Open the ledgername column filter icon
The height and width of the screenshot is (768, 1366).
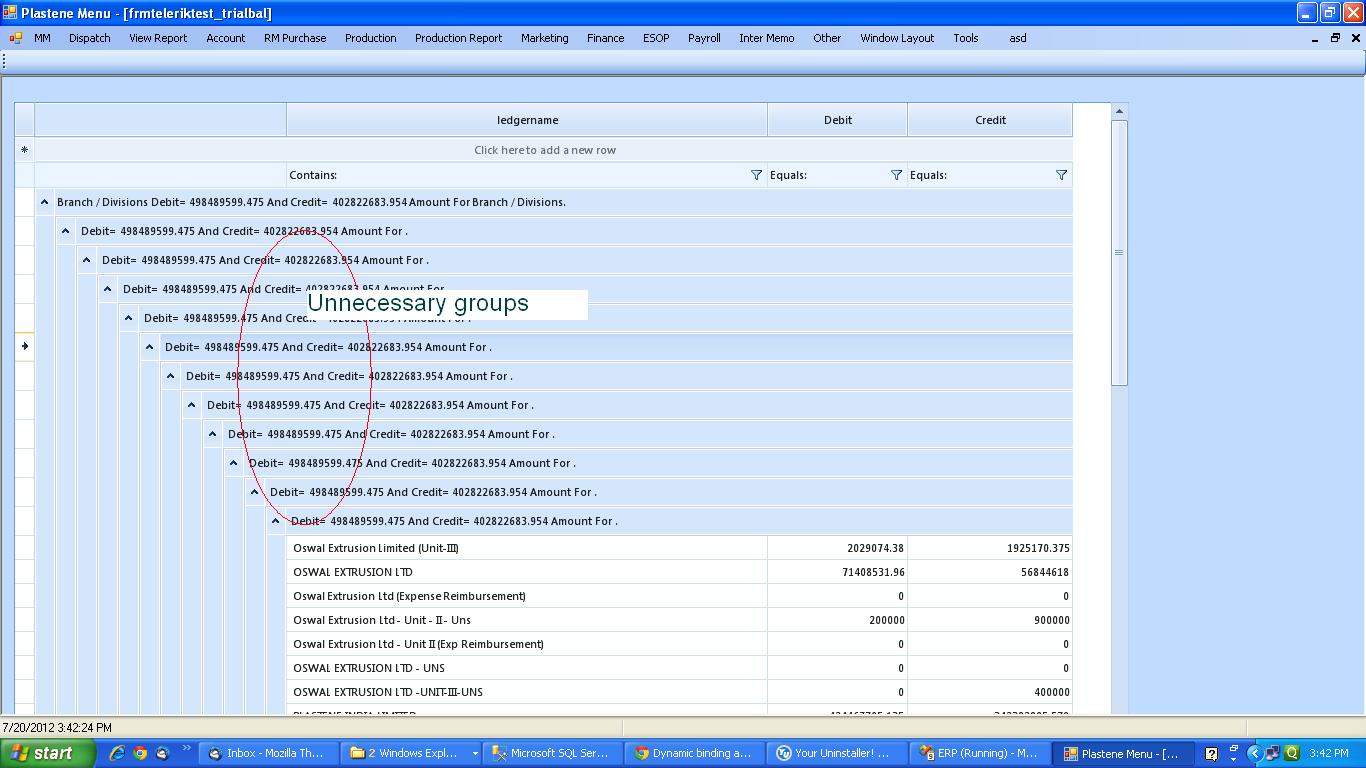tap(756, 175)
